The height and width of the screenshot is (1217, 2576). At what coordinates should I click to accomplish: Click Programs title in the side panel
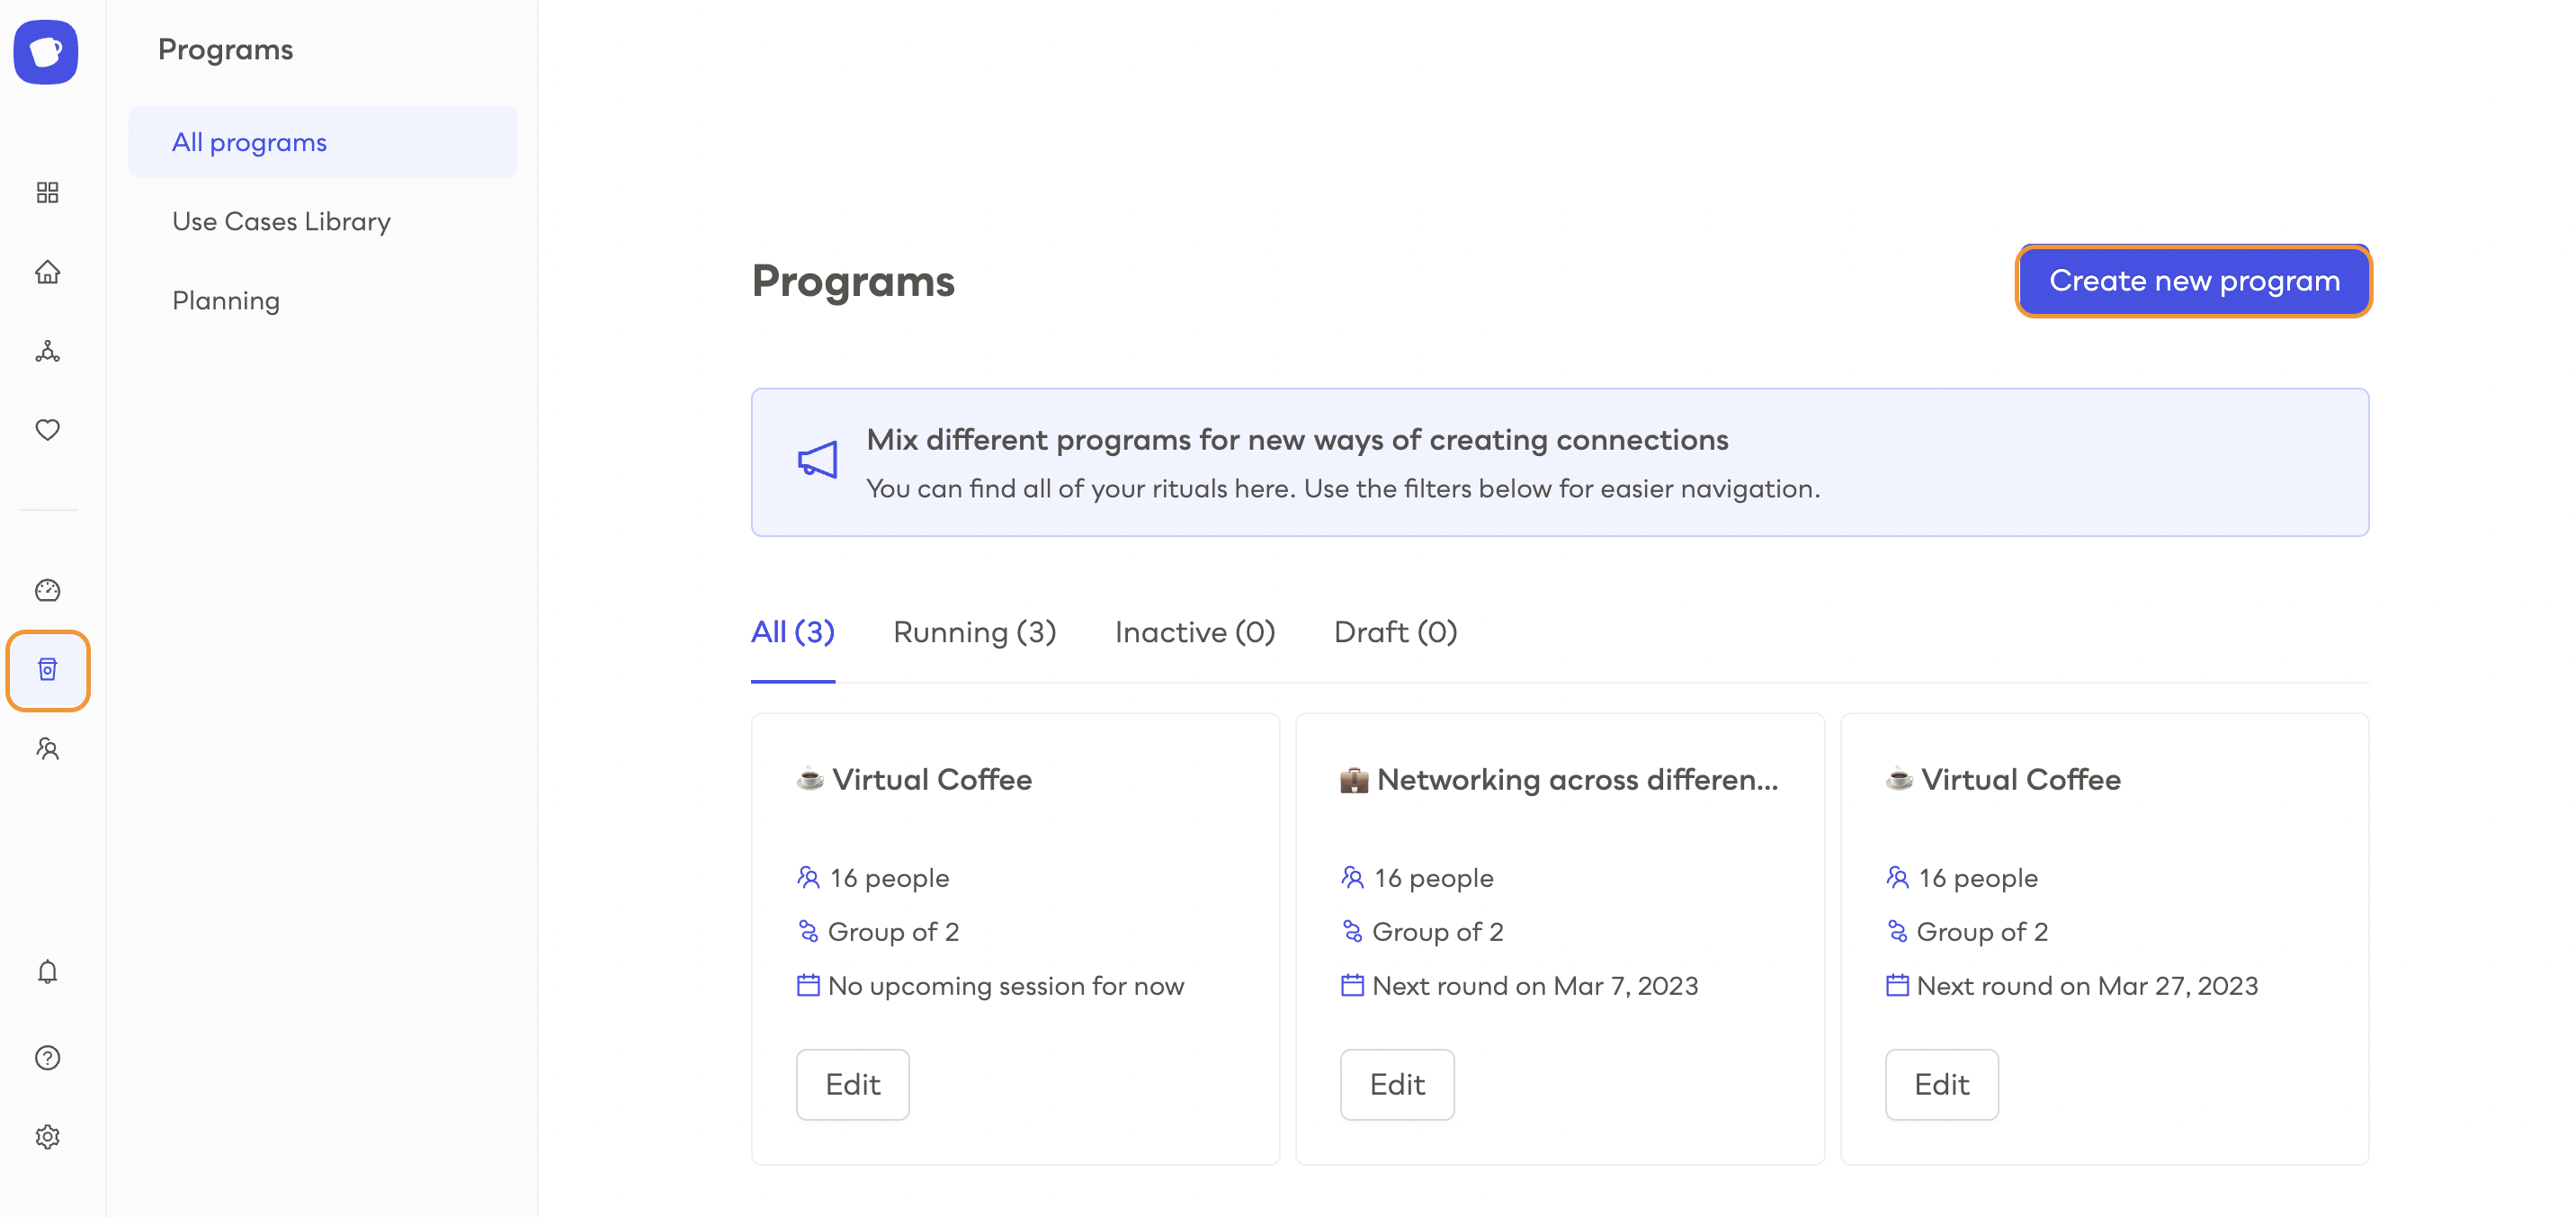225,49
